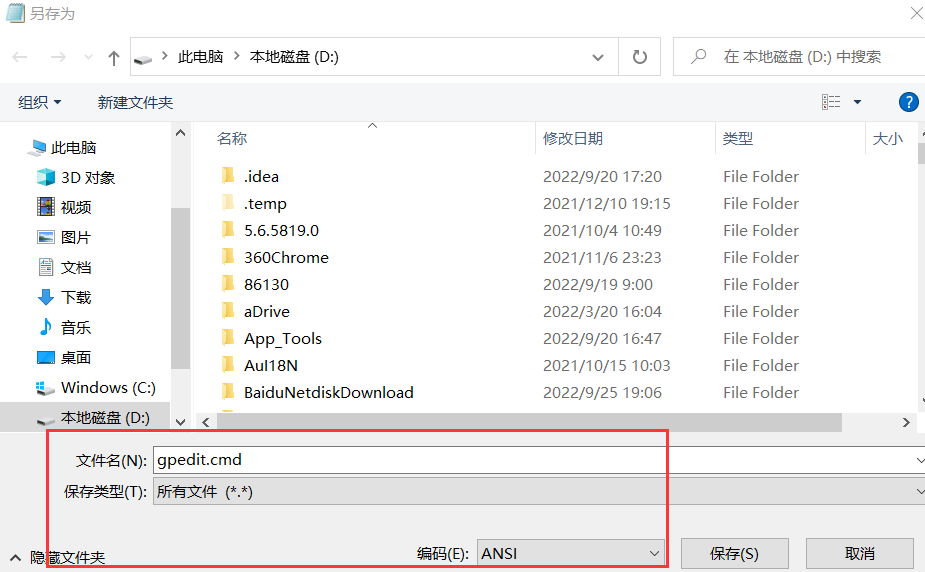The image size is (925, 572).
Task: Sort files by 大小 column
Action: tap(887, 138)
